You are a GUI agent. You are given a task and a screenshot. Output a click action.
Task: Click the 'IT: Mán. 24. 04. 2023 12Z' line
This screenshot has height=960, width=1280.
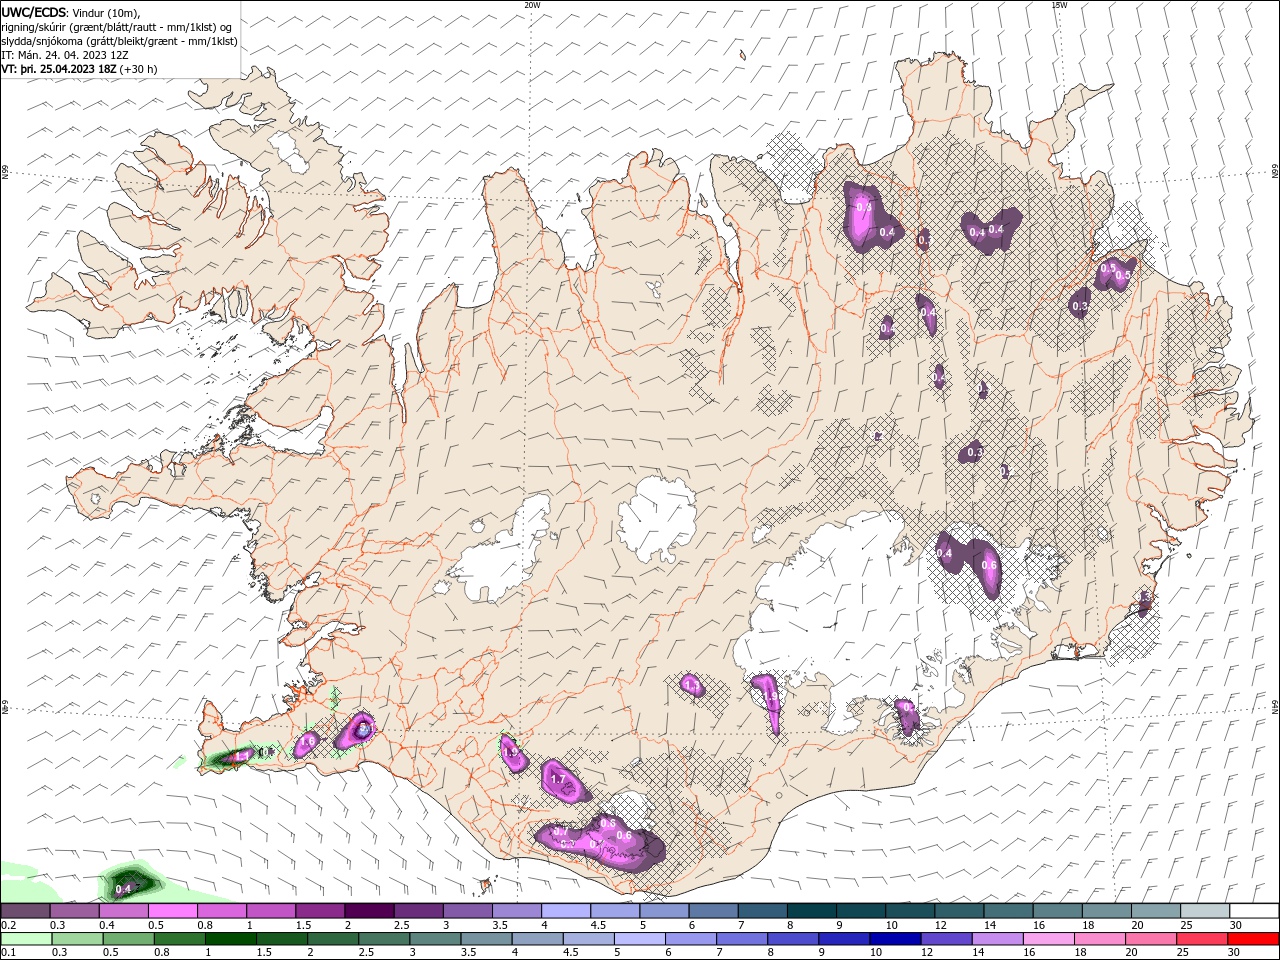[x=65, y=54]
